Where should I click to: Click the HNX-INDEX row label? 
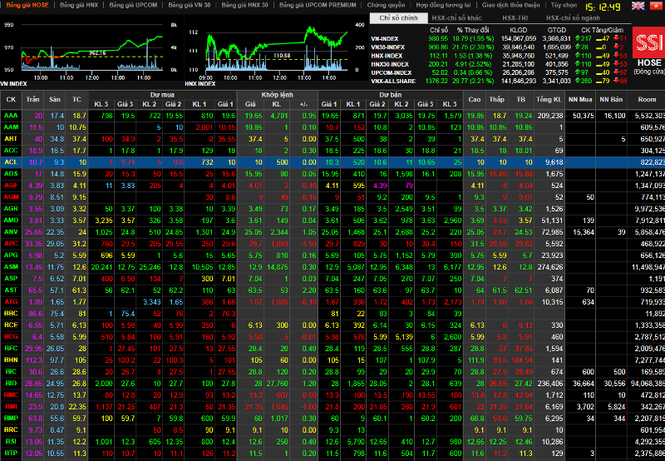386,56
